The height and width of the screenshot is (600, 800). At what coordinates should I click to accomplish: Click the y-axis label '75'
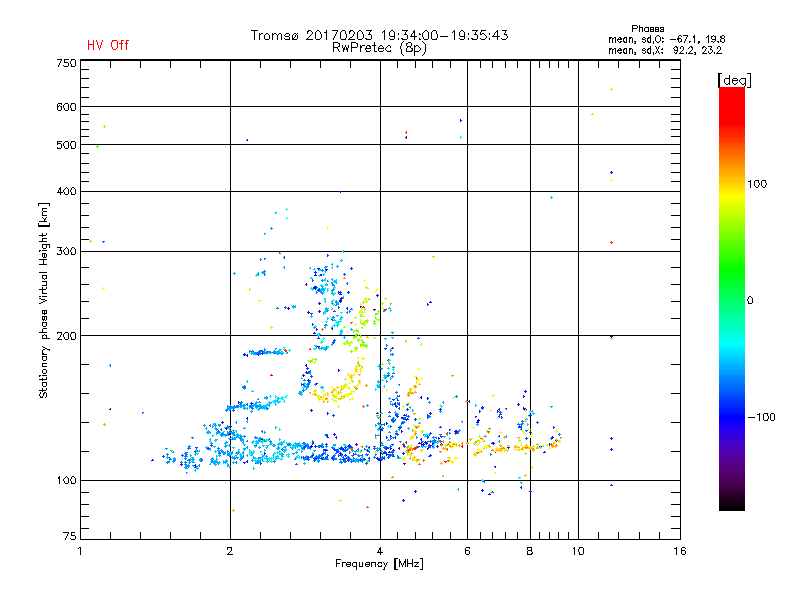click(70, 536)
